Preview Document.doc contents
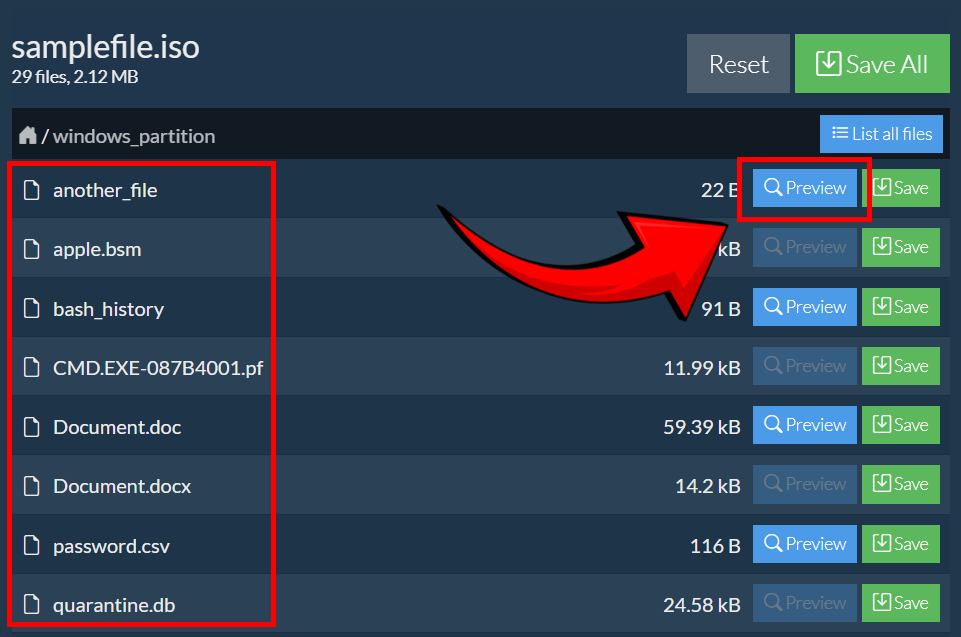Image resolution: width=961 pixels, height=637 pixels. (804, 424)
